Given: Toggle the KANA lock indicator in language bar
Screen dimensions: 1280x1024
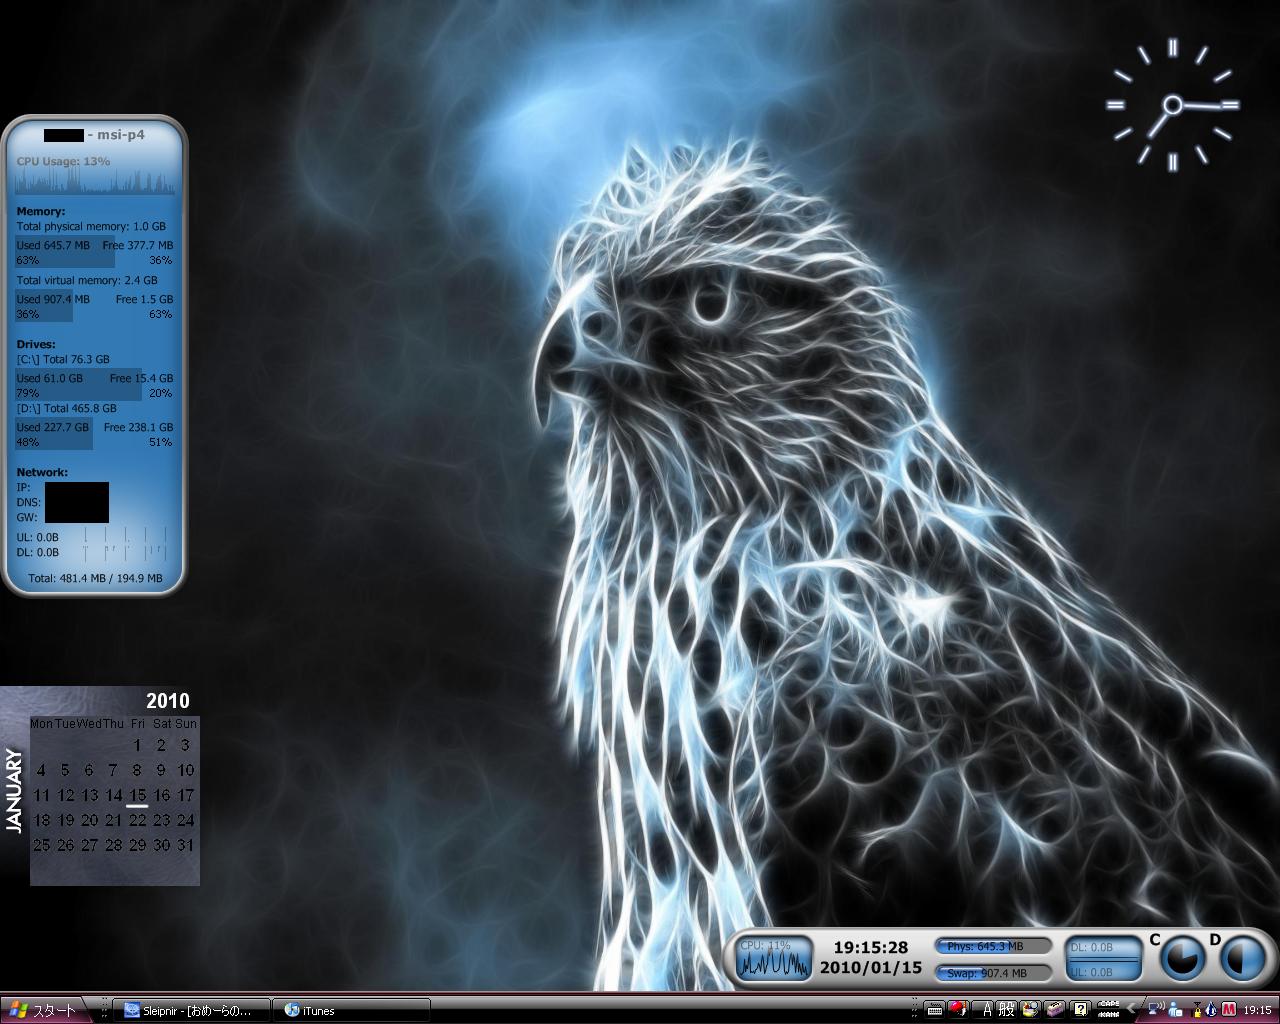Looking at the screenshot, I should 1108,1015.
